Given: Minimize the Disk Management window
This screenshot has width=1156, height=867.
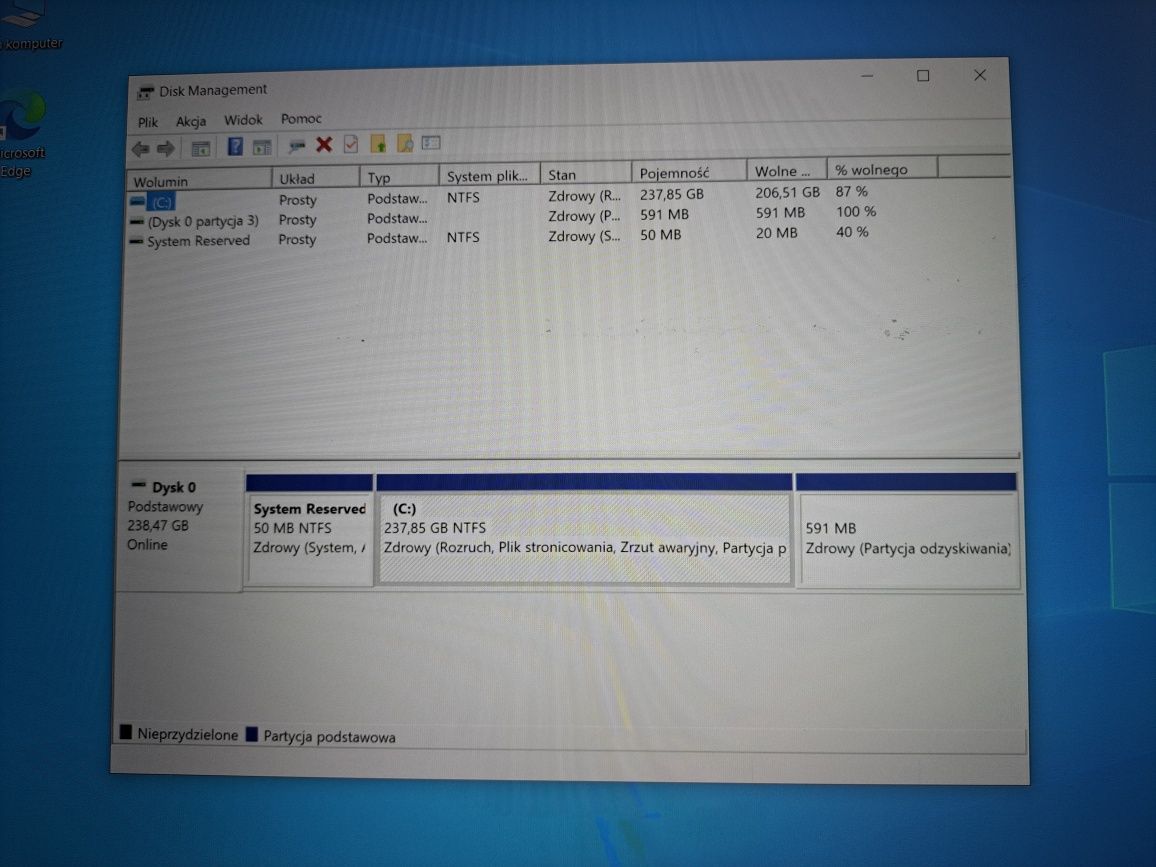Looking at the screenshot, I should tap(867, 77).
